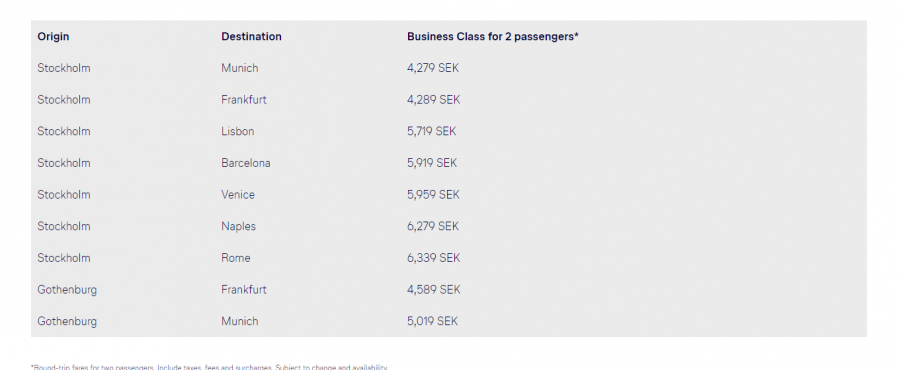Select Frankfurt destination from Stockholm row
This screenshot has height=370, width=900.
click(244, 100)
